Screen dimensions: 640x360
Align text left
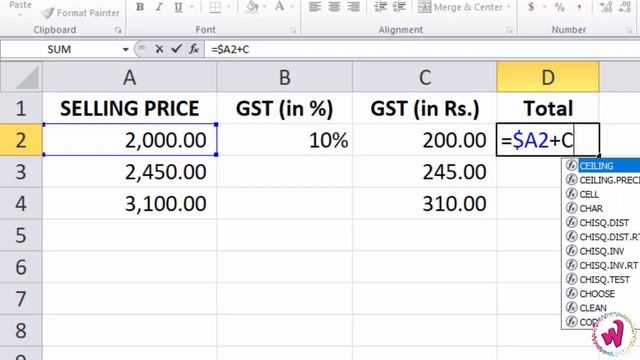coord(315,7)
